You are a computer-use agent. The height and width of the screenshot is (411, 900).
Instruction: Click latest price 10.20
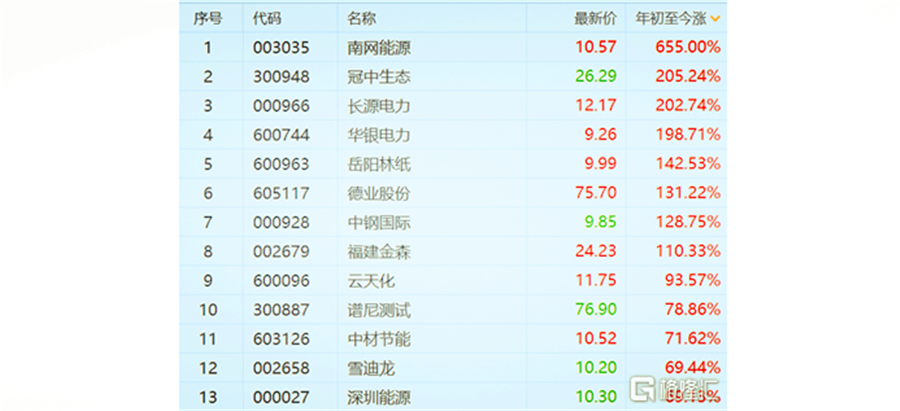coord(596,369)
